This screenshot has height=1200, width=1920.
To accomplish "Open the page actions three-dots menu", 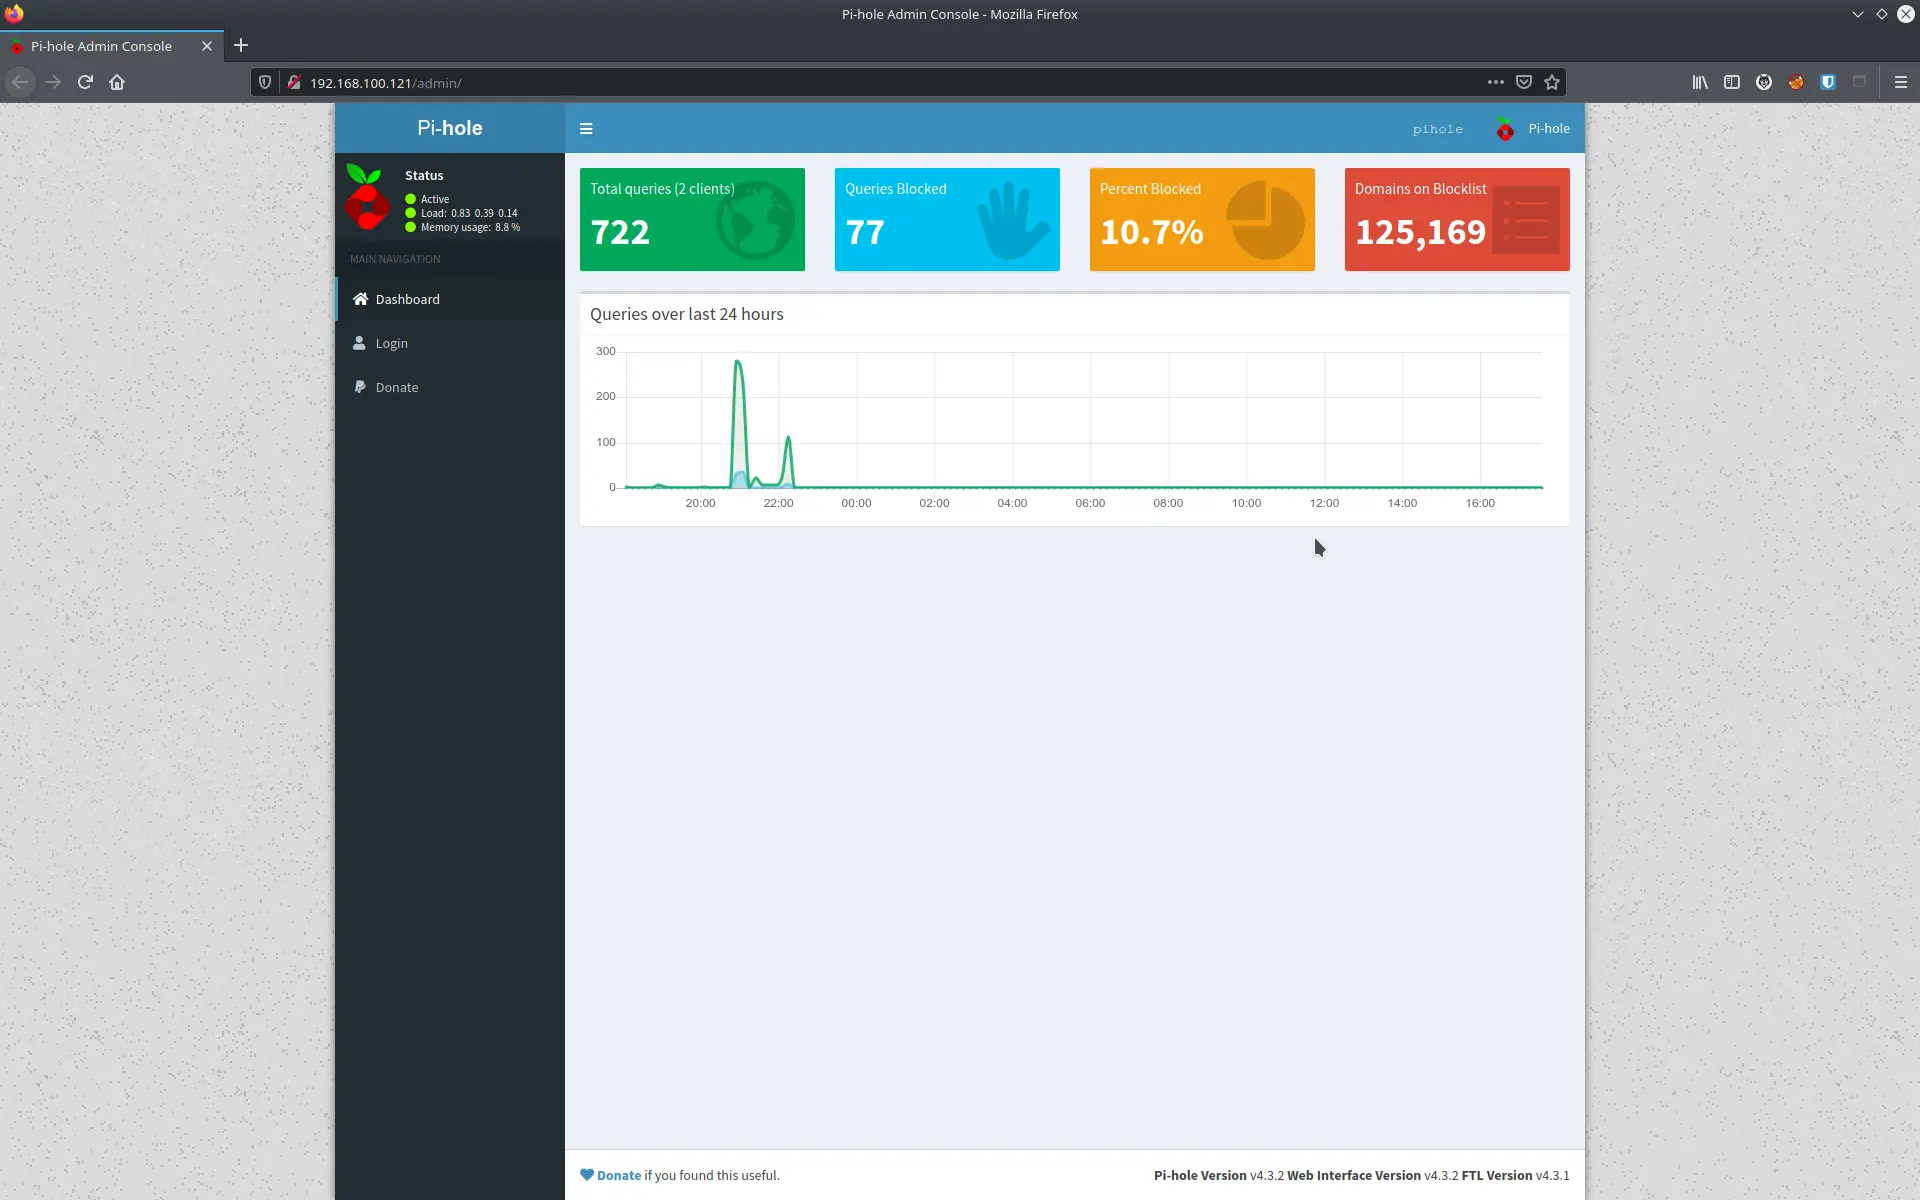I will point(1495,82).
